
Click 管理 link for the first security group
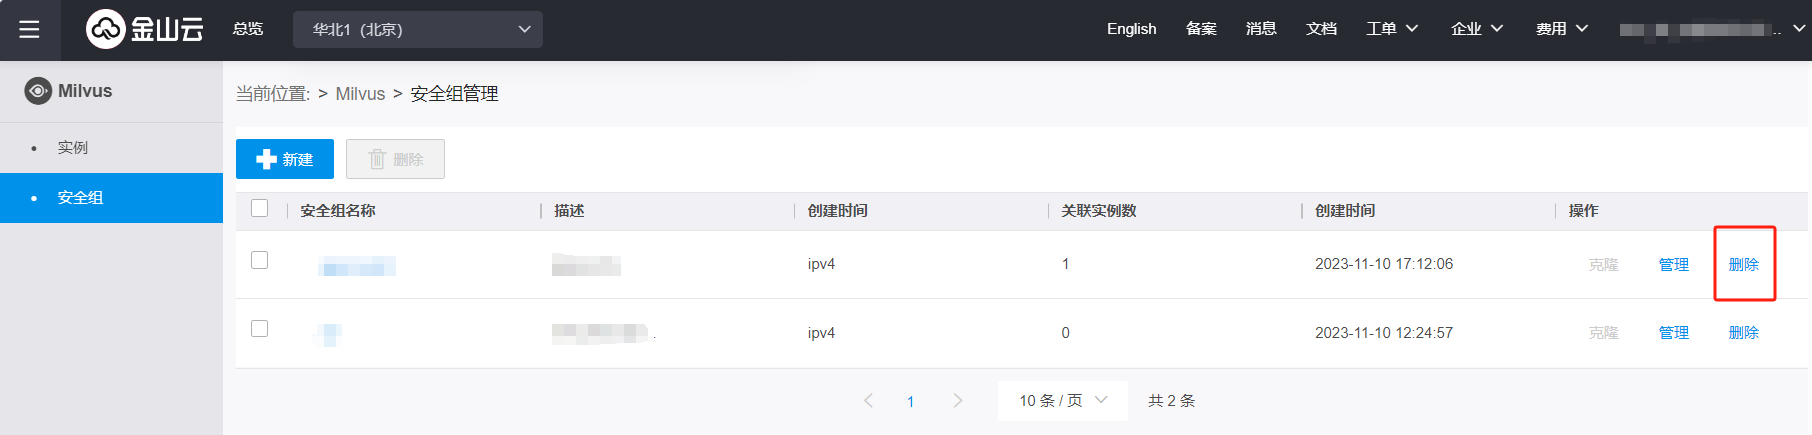pos(1673,265)
